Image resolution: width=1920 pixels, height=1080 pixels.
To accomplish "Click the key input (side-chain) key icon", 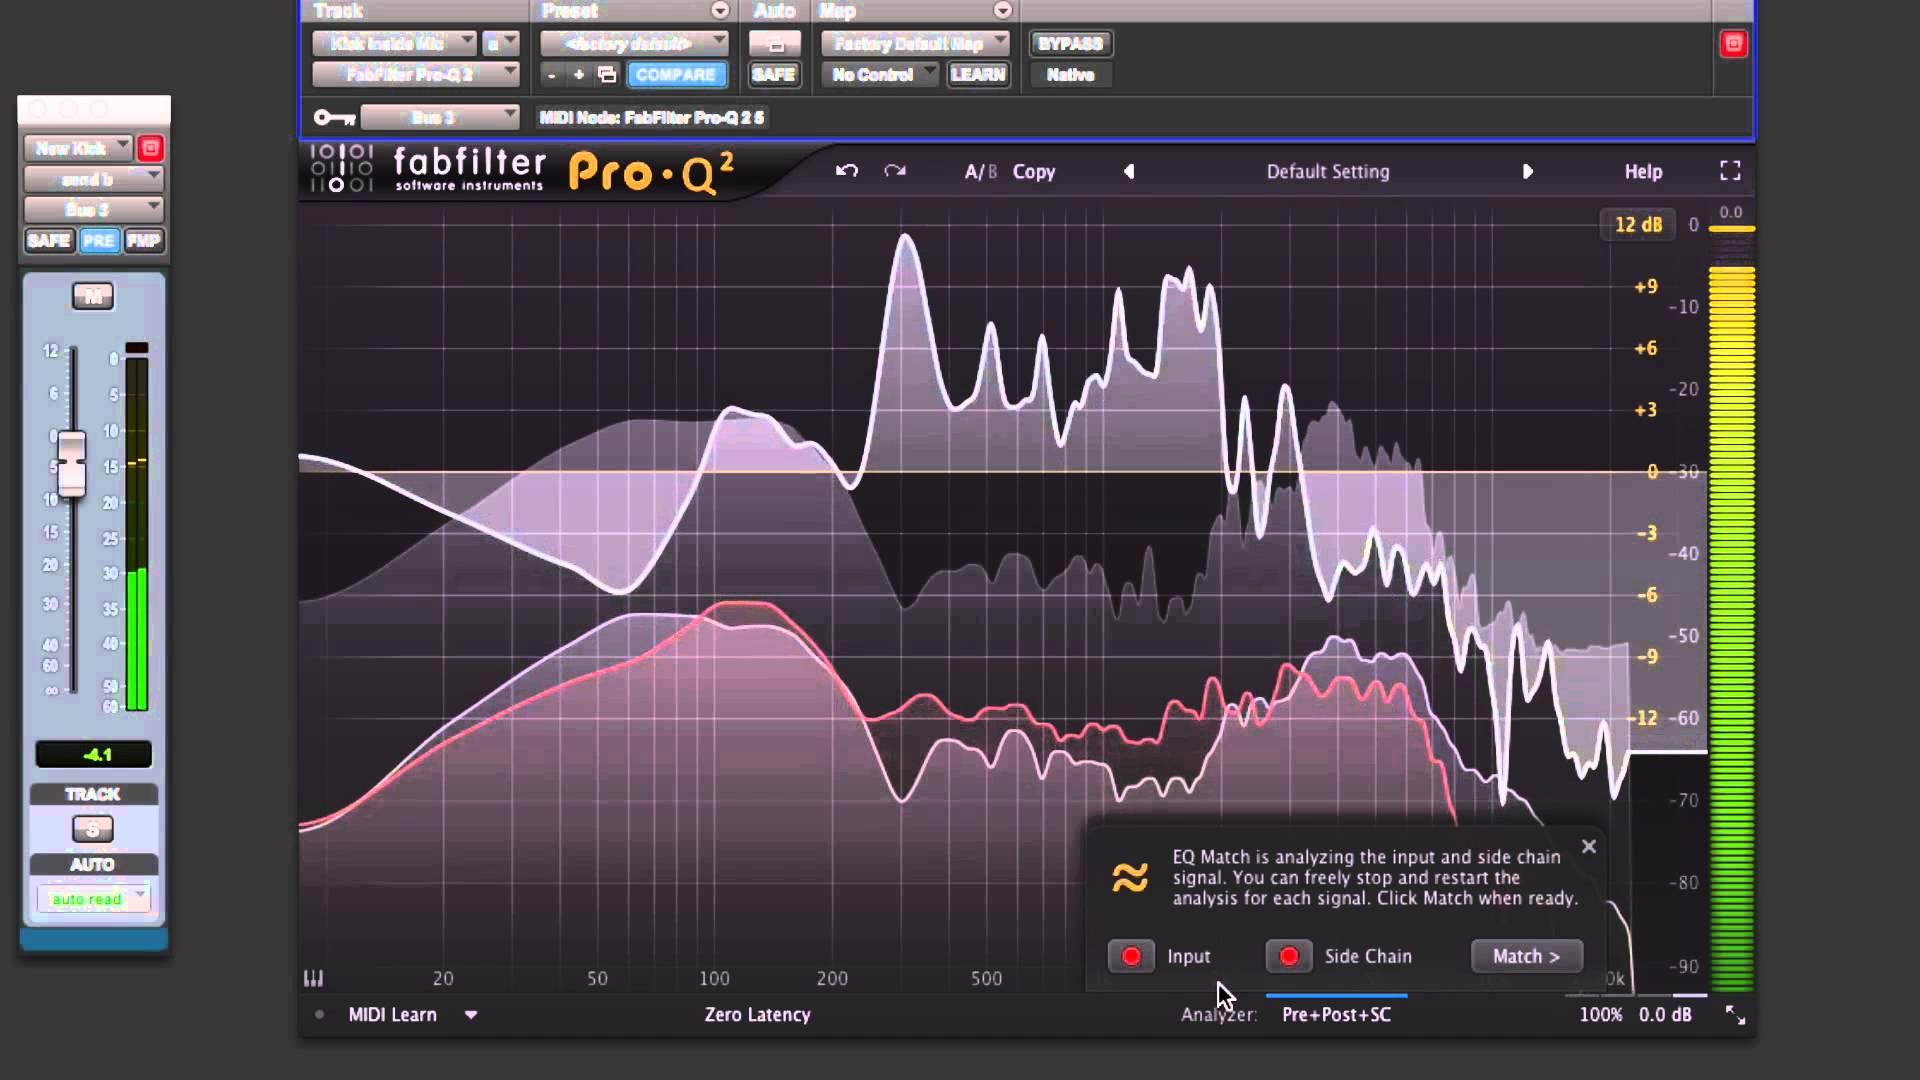I will tap(334, 118).
